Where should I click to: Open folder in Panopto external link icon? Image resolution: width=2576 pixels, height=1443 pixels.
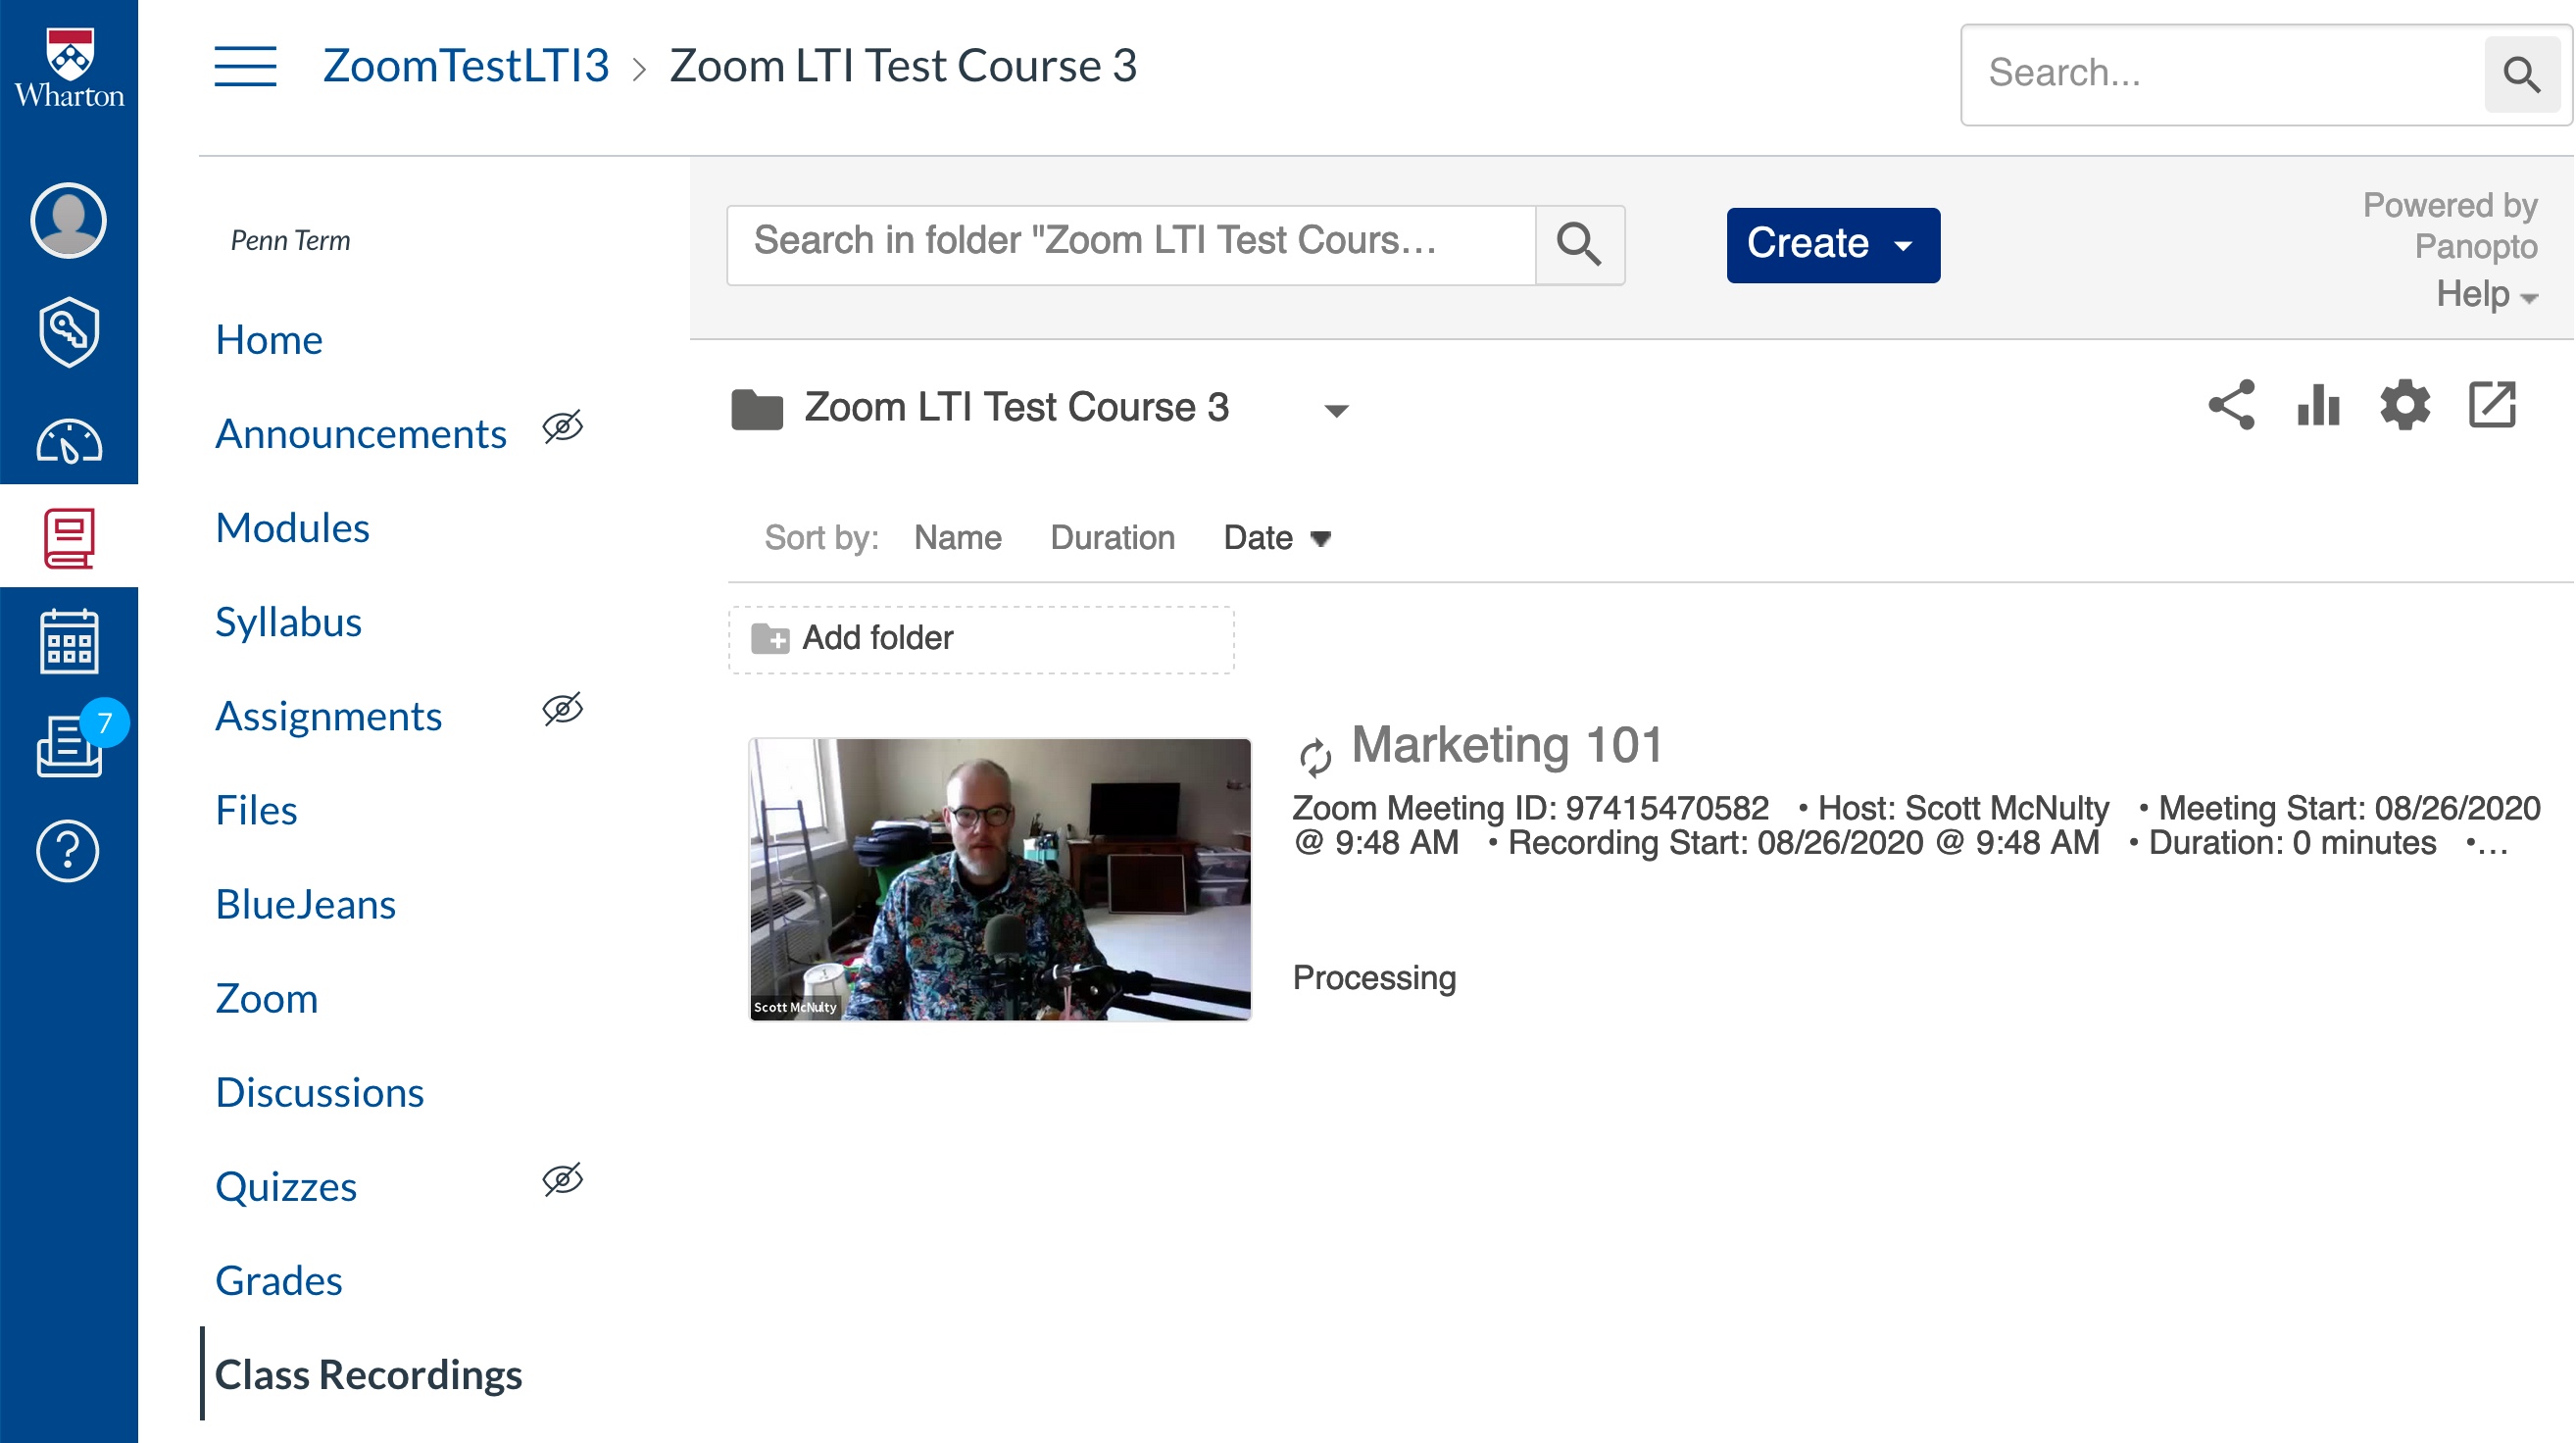2491,405
